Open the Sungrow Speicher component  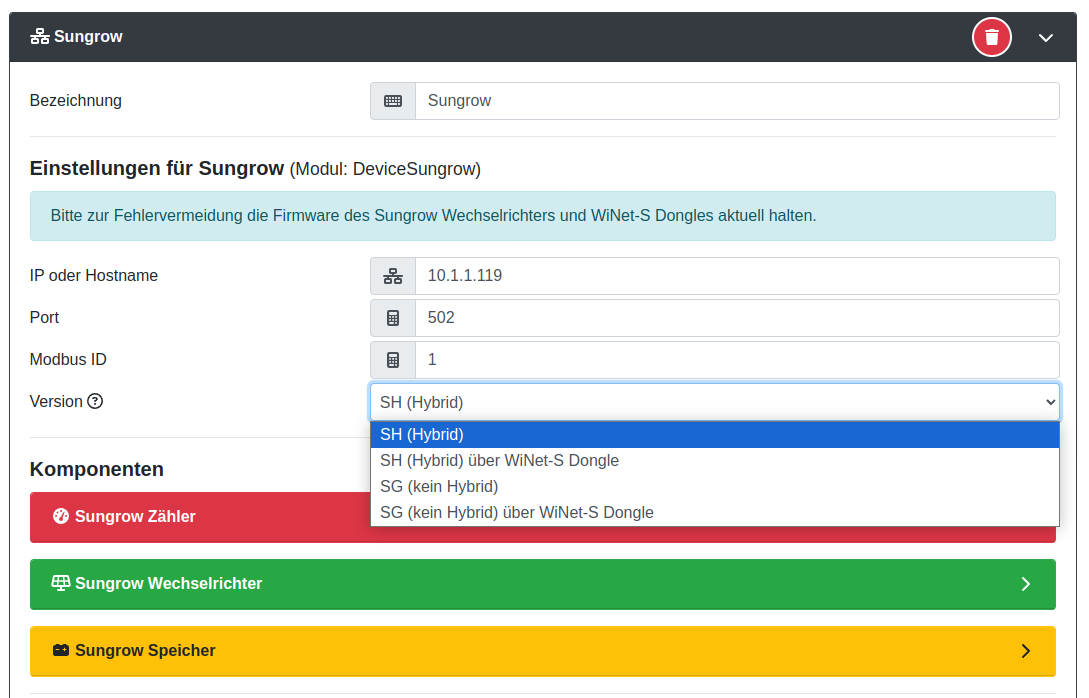[x=542, y=651]
